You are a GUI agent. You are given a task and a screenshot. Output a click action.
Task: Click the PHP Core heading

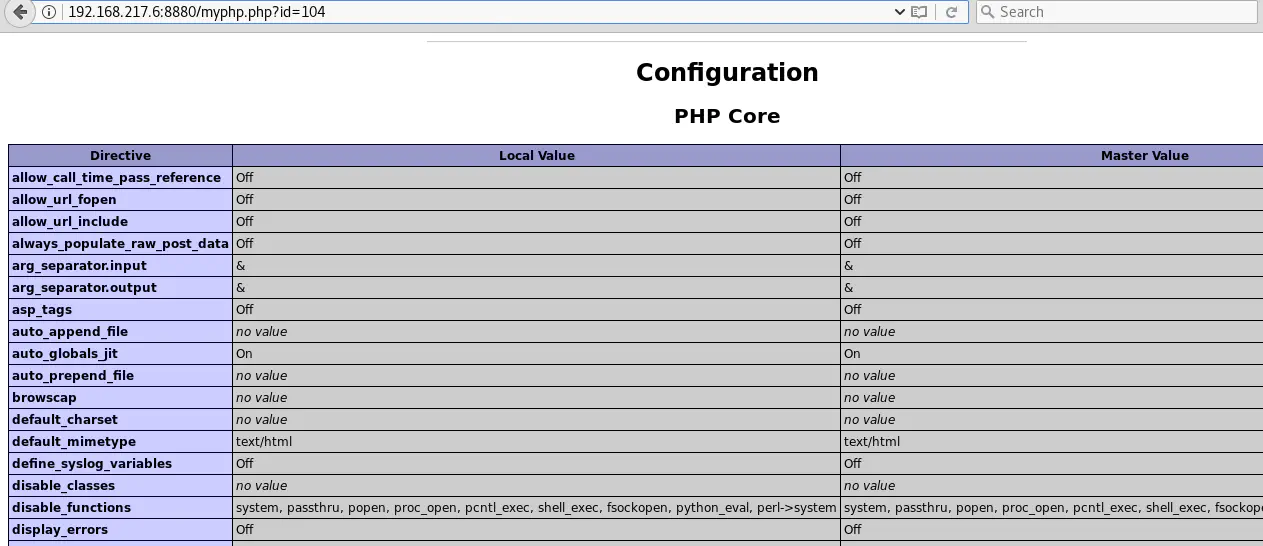pos(727,116)
